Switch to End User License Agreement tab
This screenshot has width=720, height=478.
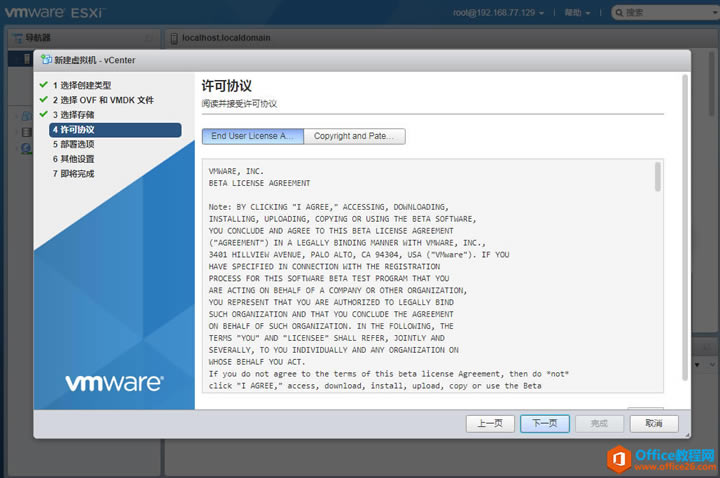click(x=253, y=136)
